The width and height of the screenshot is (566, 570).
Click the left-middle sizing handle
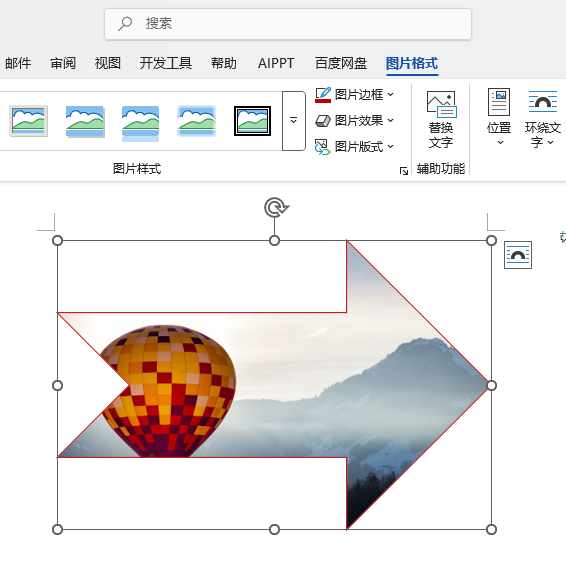point(57,385)
